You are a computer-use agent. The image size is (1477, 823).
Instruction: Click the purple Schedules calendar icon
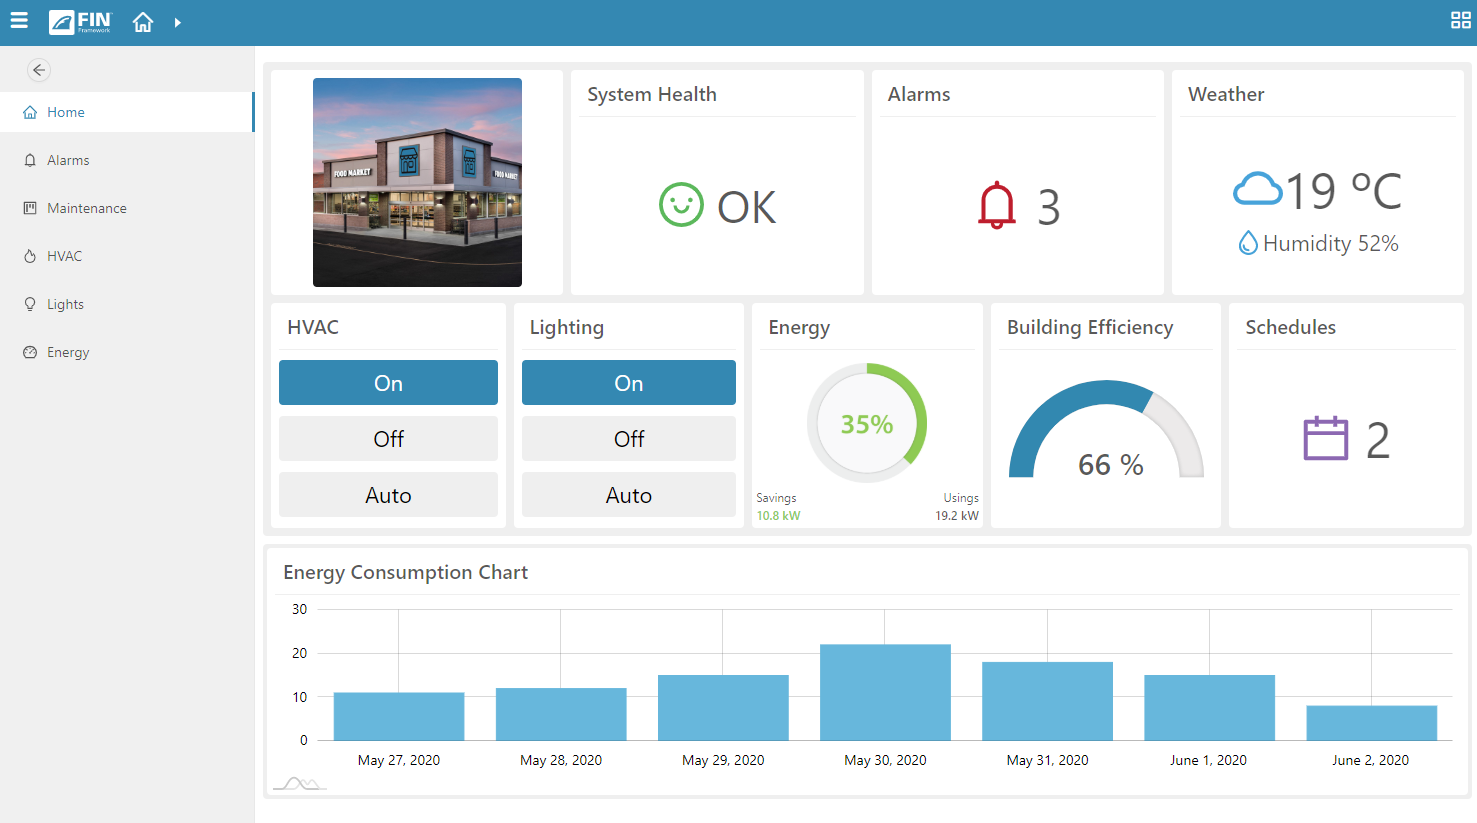coord(1326,438)
